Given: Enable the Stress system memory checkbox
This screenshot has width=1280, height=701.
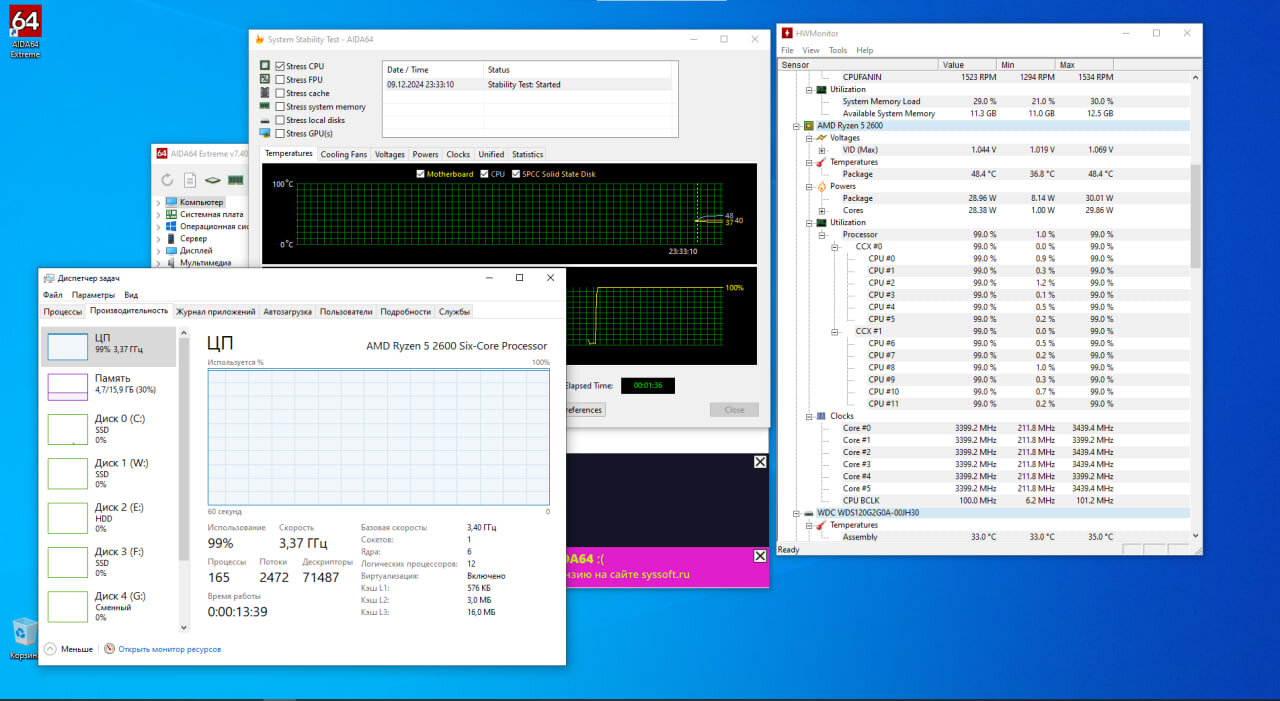Looking at the screenshot, I should click(x=280, y=107).
